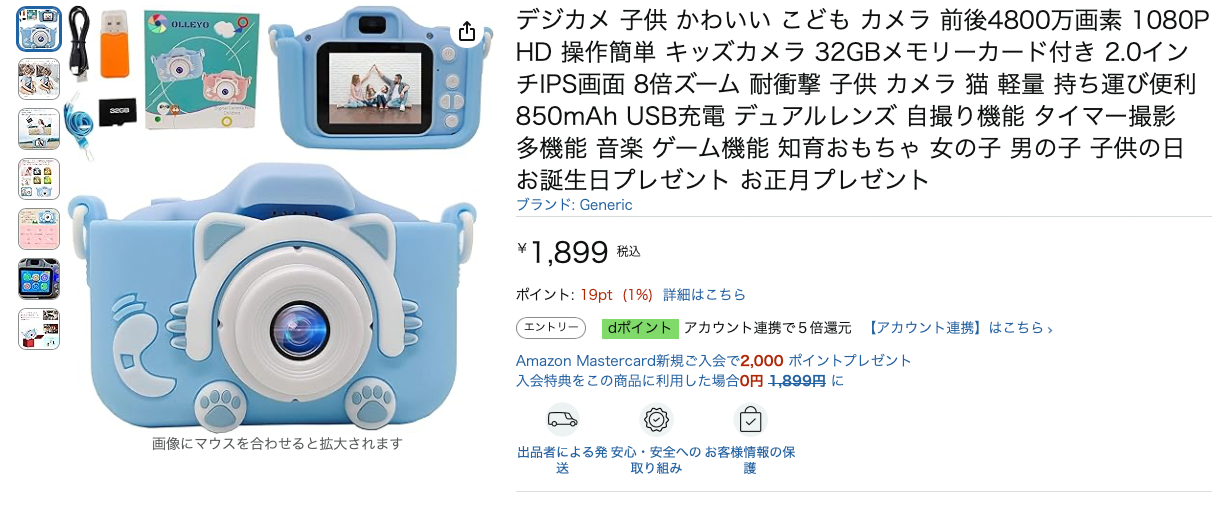
Task: Click the 安心・安全への取り組み label
Action: coord(656,460)
